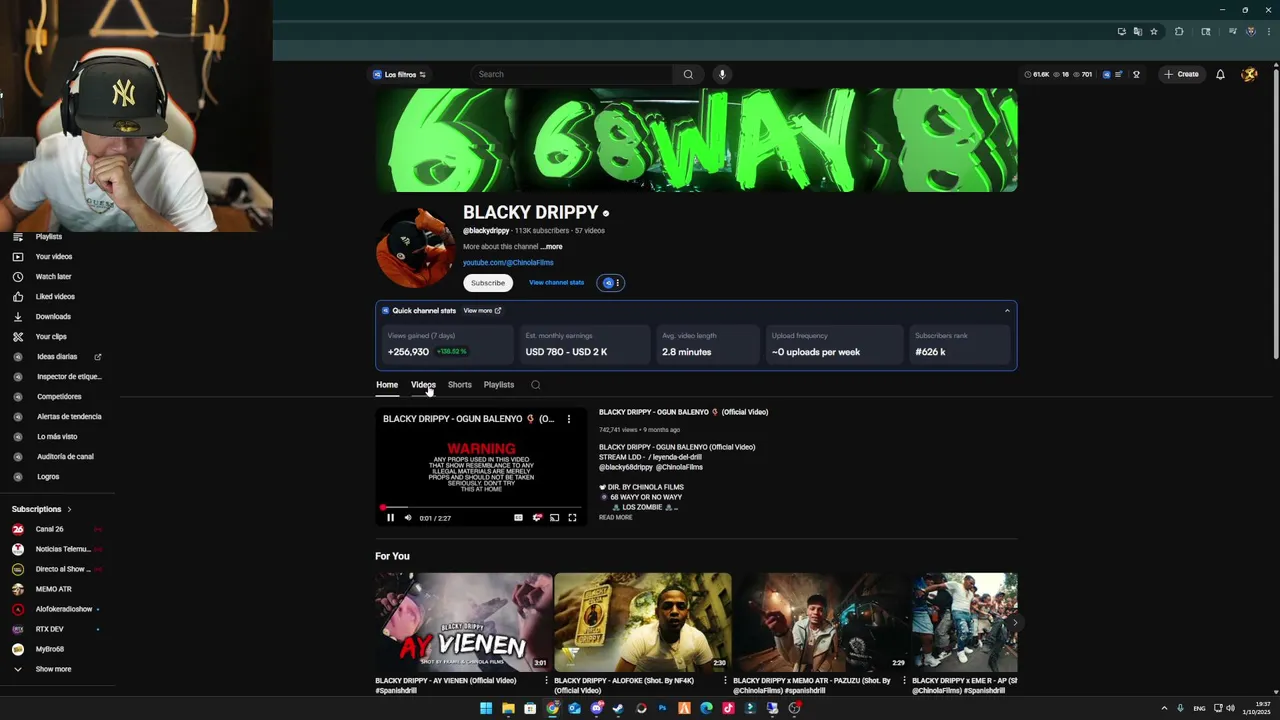The width and height of the screenshot is (1280, 720).
Task: Open AY VIENEN video thumbnail
Action: tap(464, 622)
